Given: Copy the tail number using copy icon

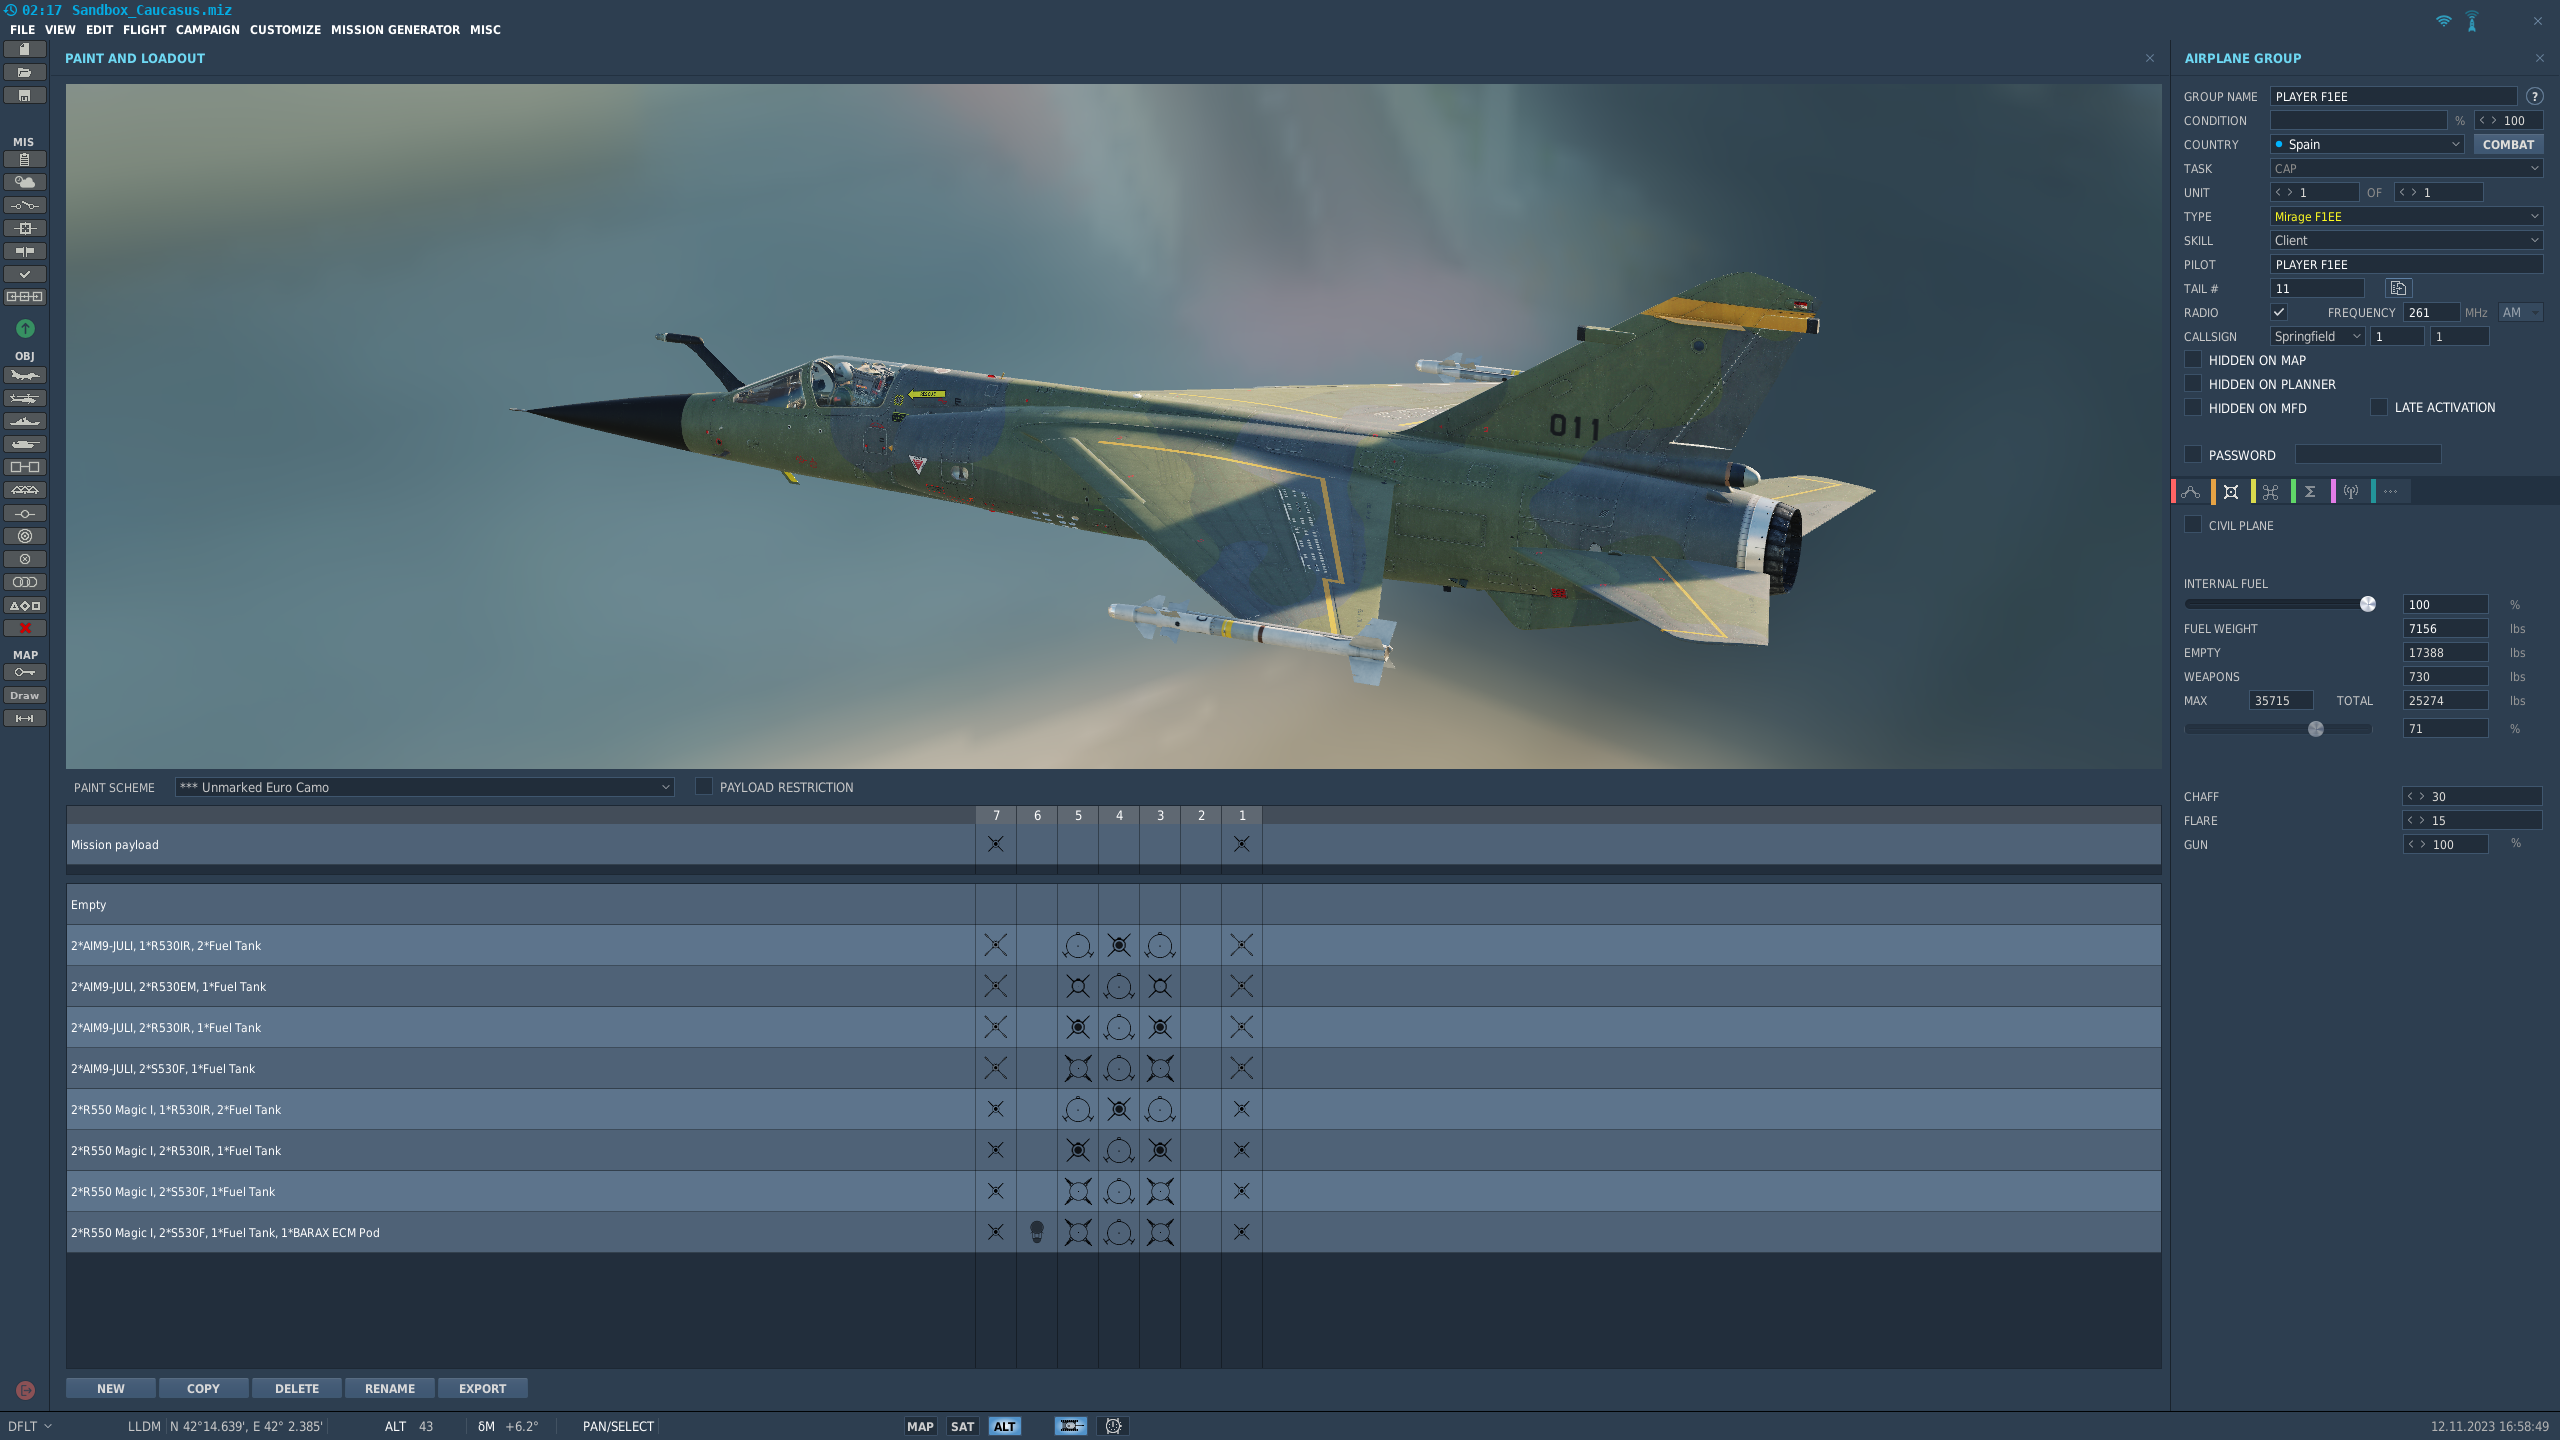Looking at the screenshot, I should [x=2397, y=288].
